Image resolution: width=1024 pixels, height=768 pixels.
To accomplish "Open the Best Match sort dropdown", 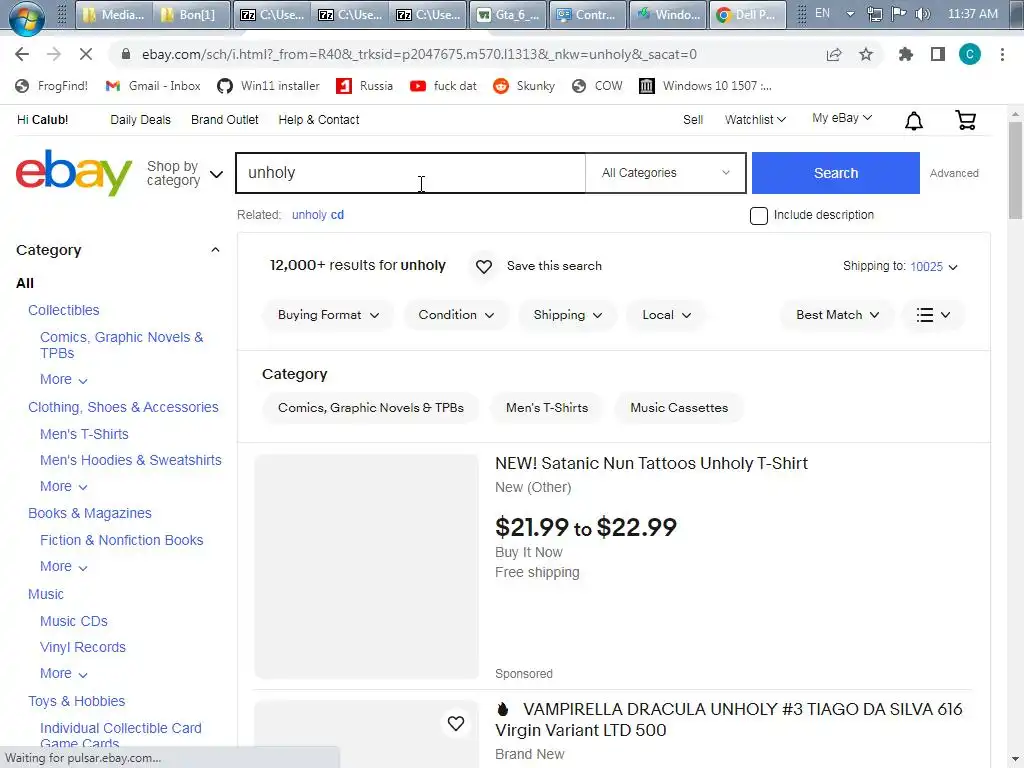I will [837, 315].
